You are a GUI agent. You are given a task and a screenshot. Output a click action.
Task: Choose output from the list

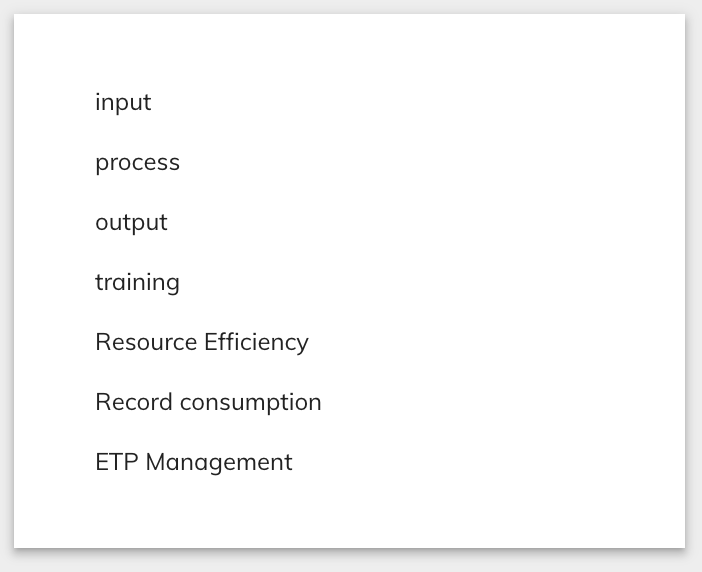tap(131, 222)
